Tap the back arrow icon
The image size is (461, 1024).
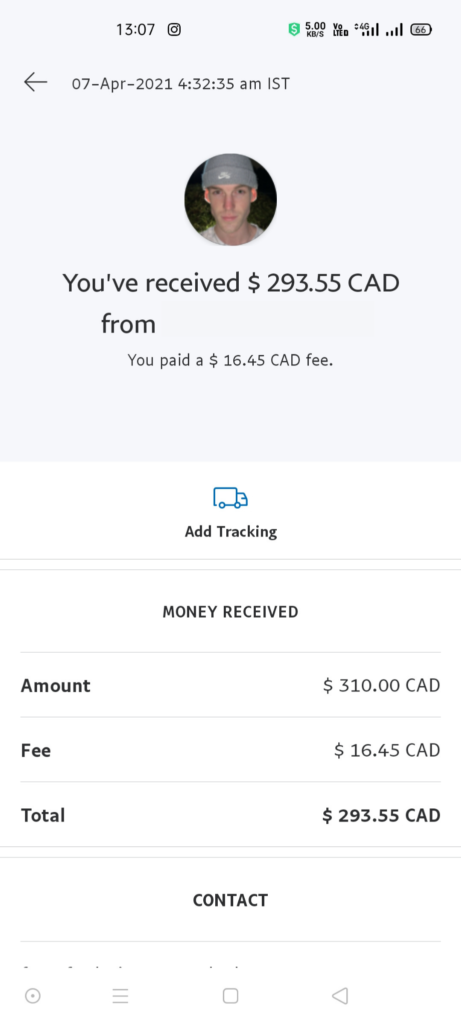coord(35,82)
